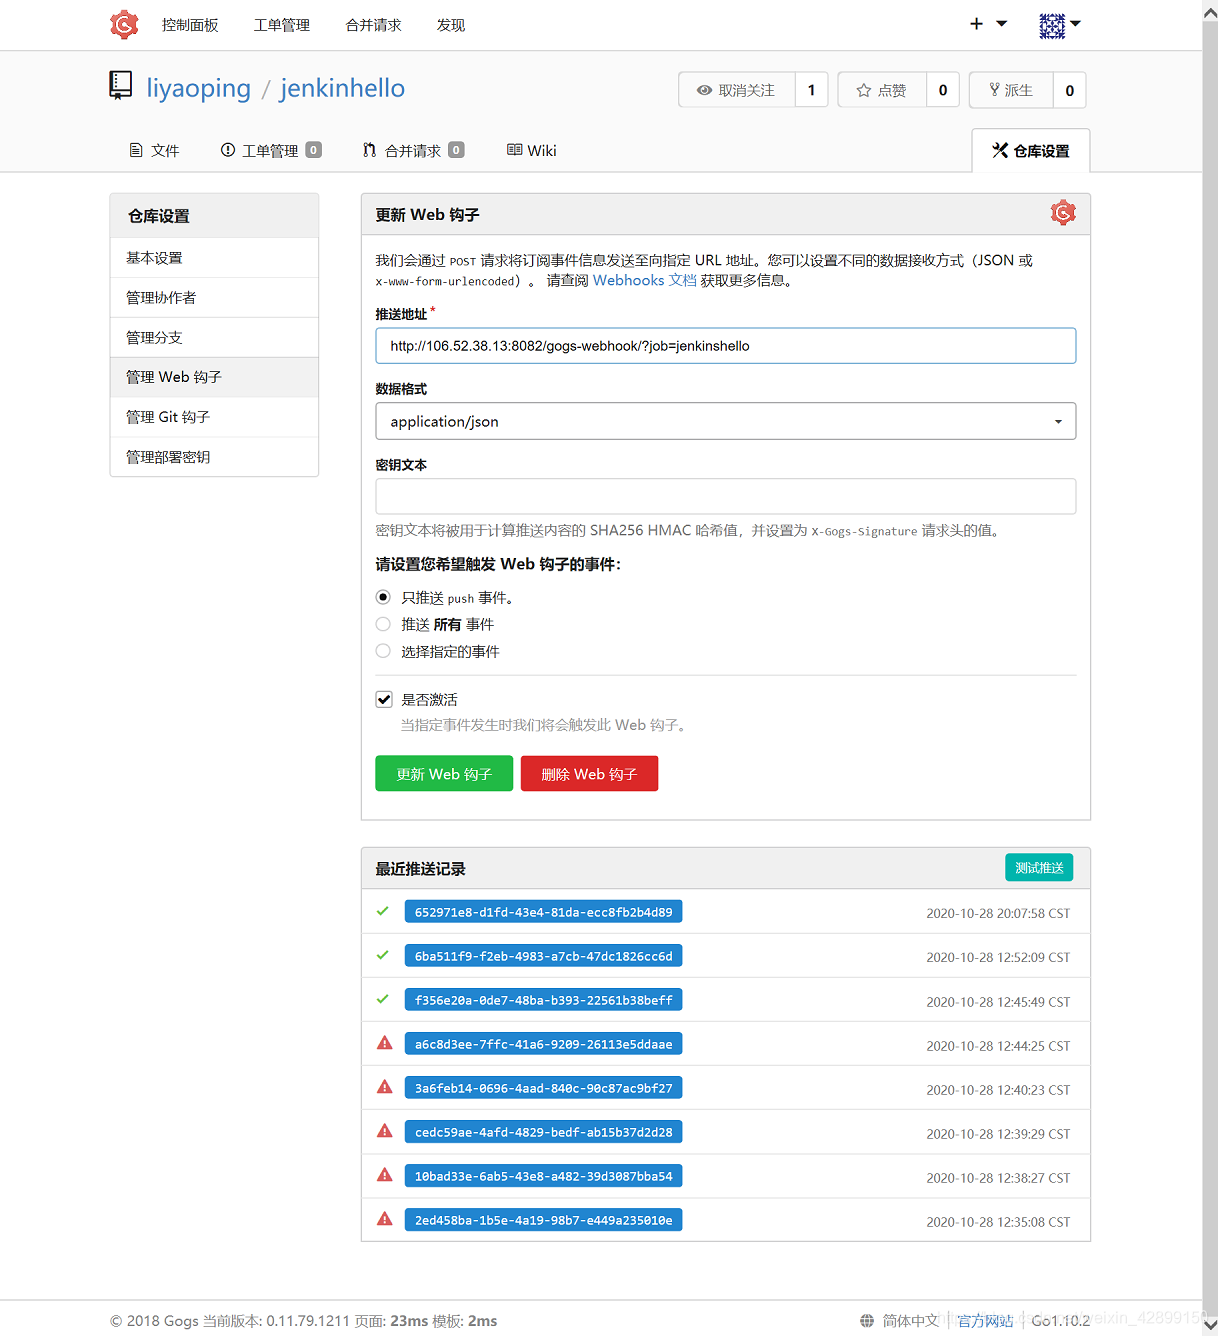1218x1336 pixels.
Task: Click the Gogs logo in top navigation
Action: pyautogui.click(x=124, y=24)
